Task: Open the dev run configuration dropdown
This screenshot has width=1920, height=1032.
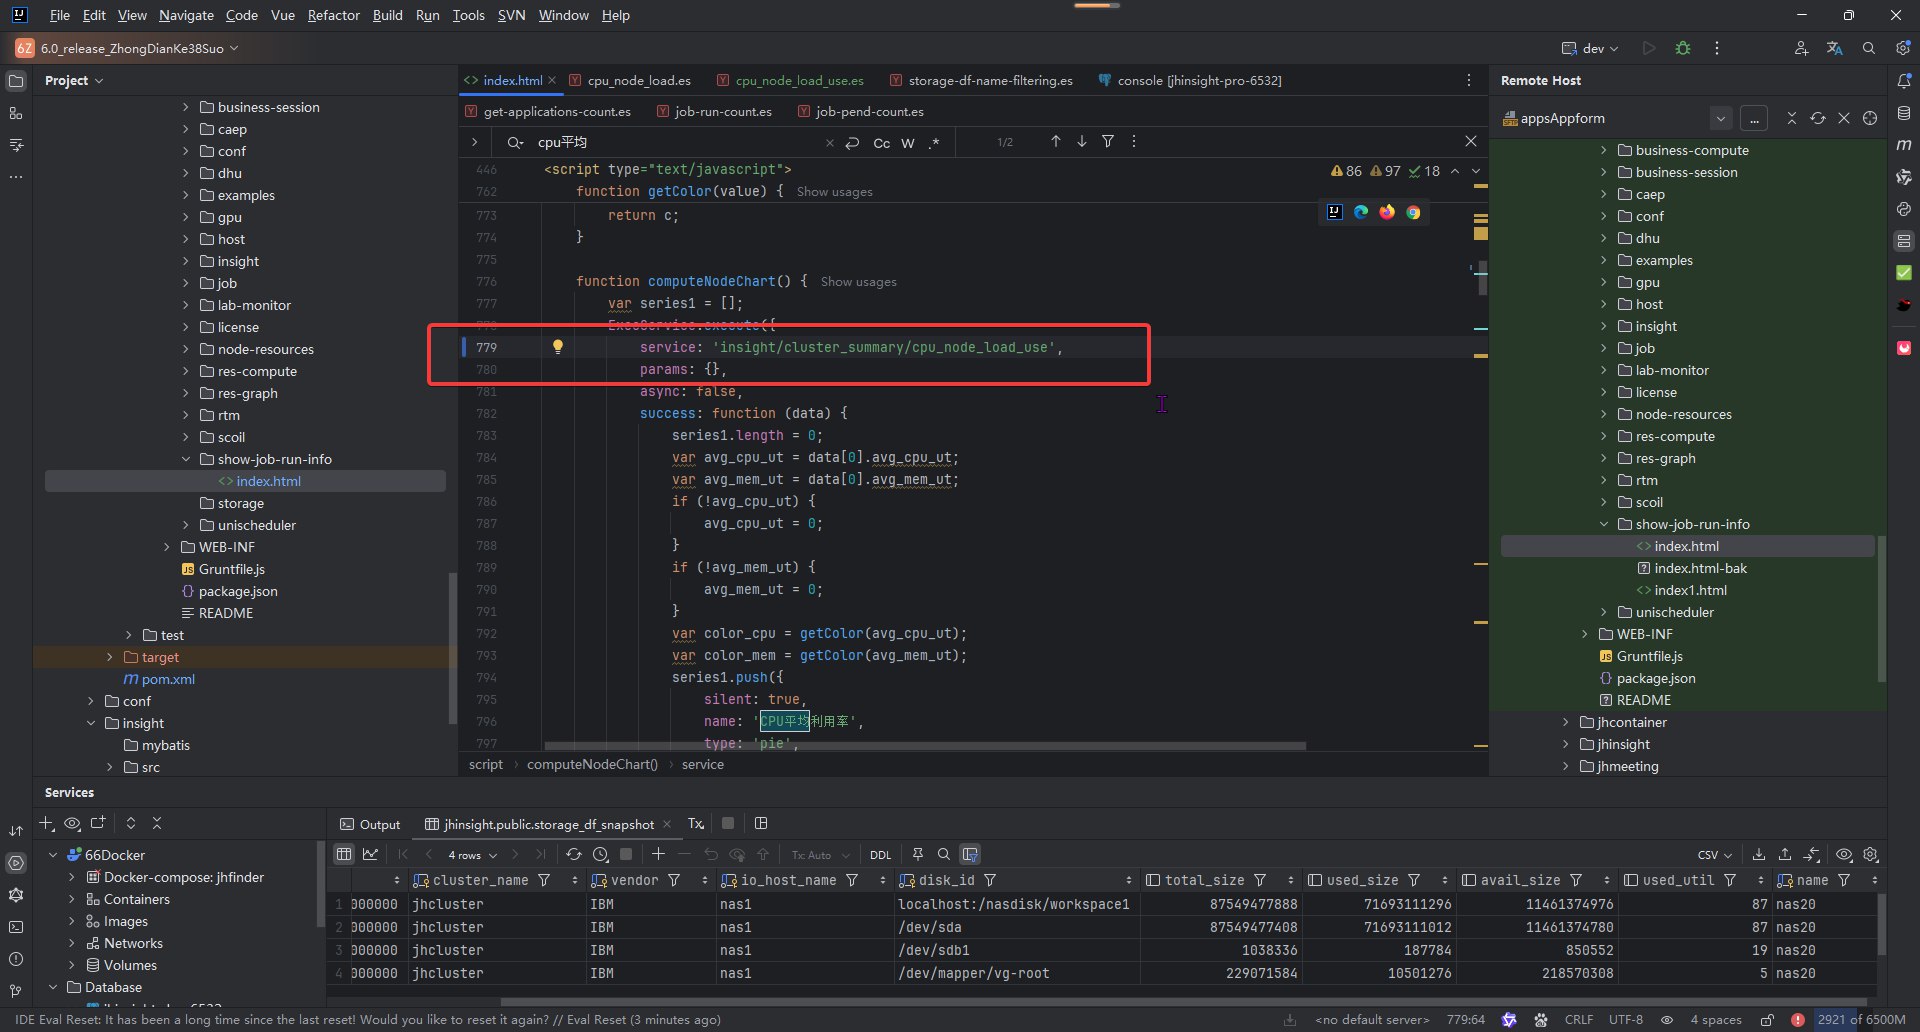Action: coord(1591,48)
